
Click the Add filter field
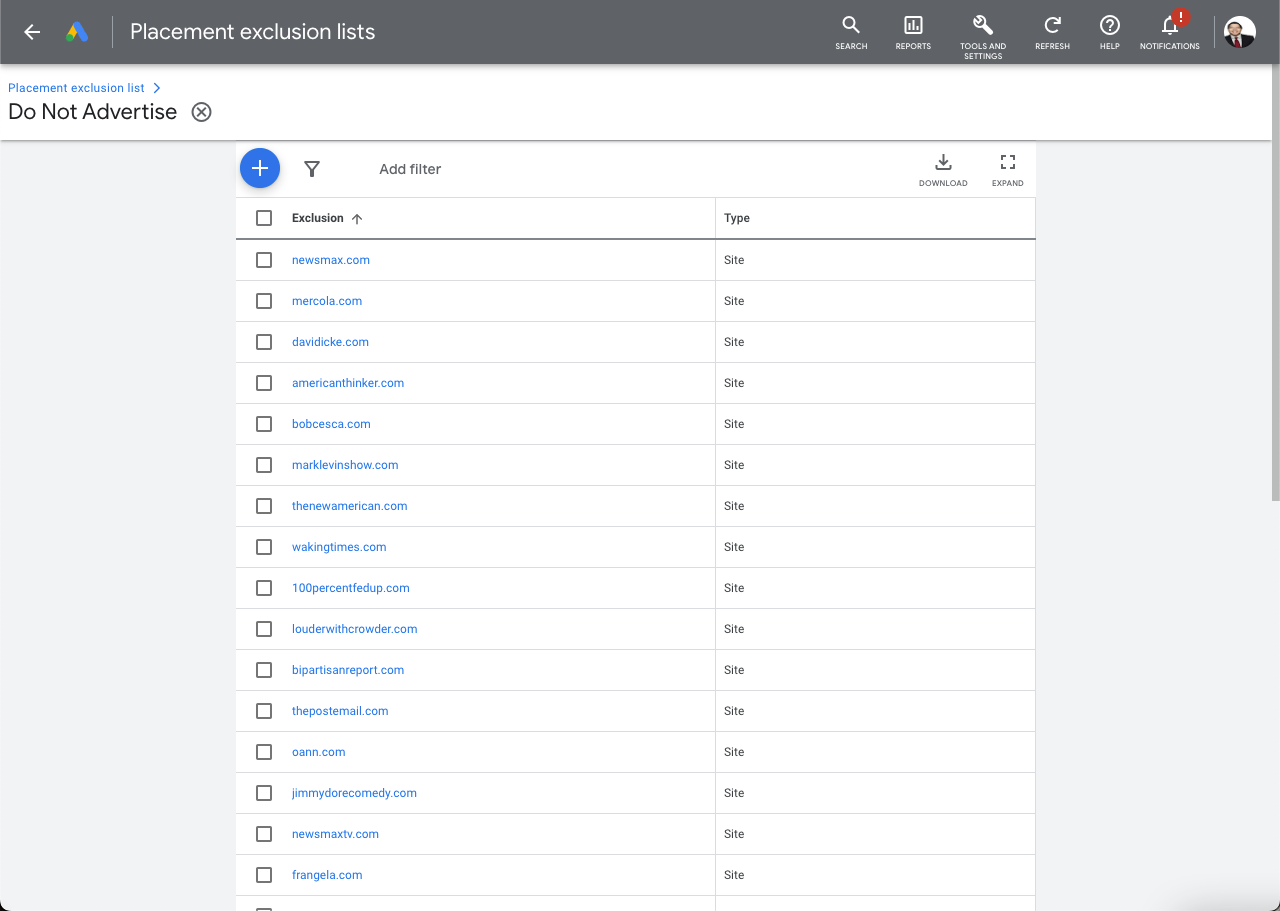click(x=410, y=169)
